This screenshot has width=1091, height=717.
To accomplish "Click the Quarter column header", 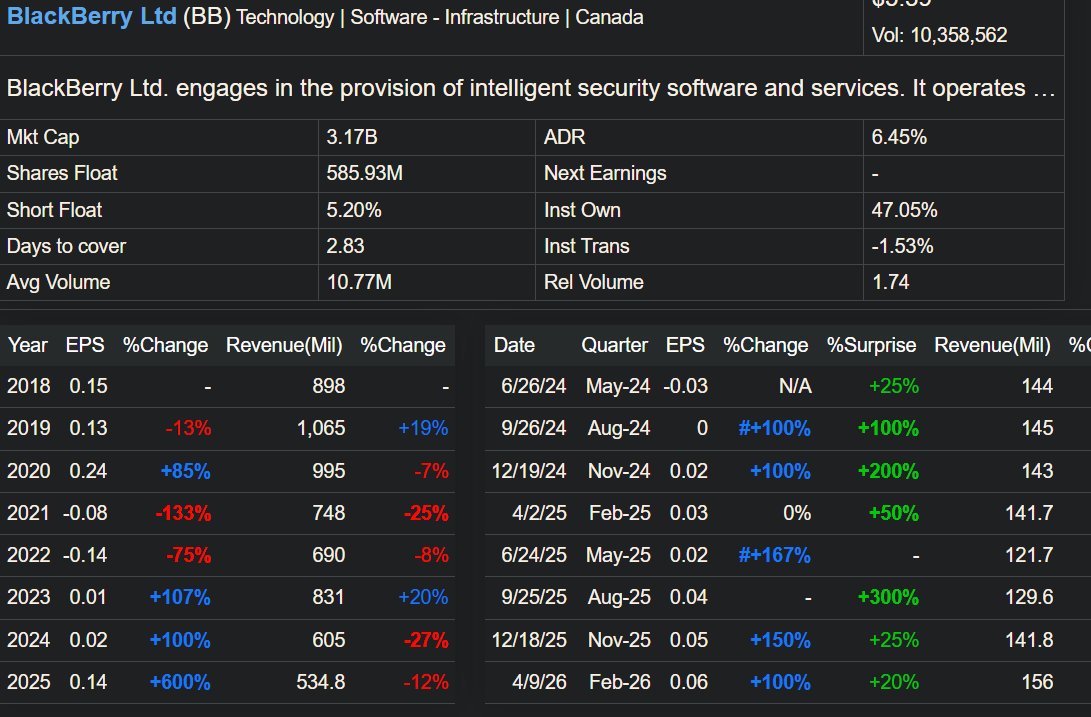I will point(614,345).
